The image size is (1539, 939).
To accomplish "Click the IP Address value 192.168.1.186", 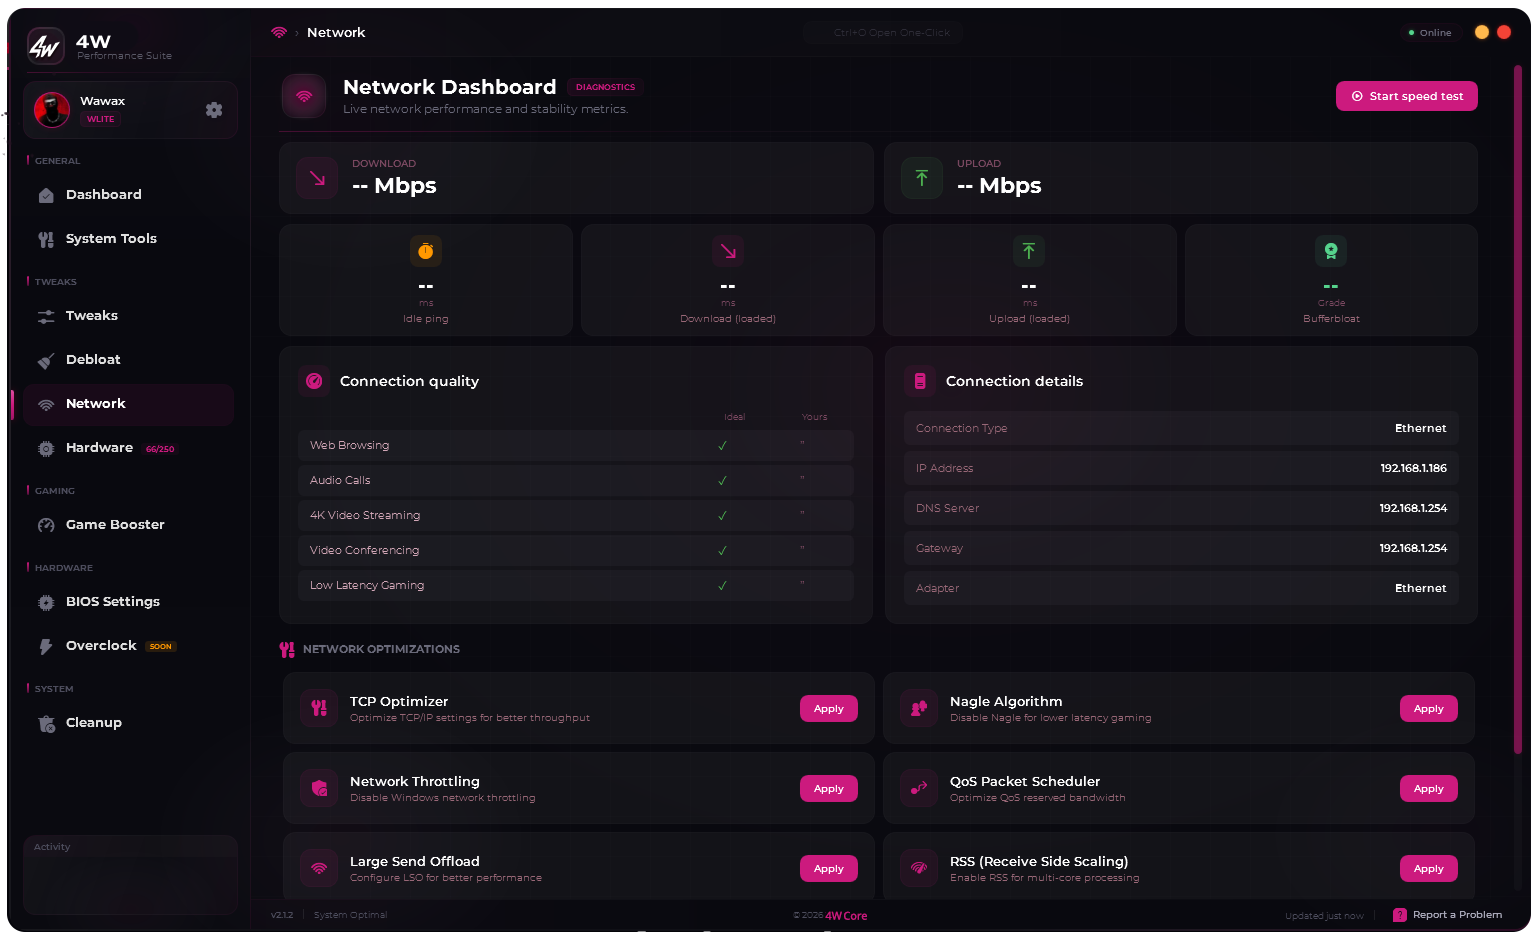I will (x=1413, y=468).
